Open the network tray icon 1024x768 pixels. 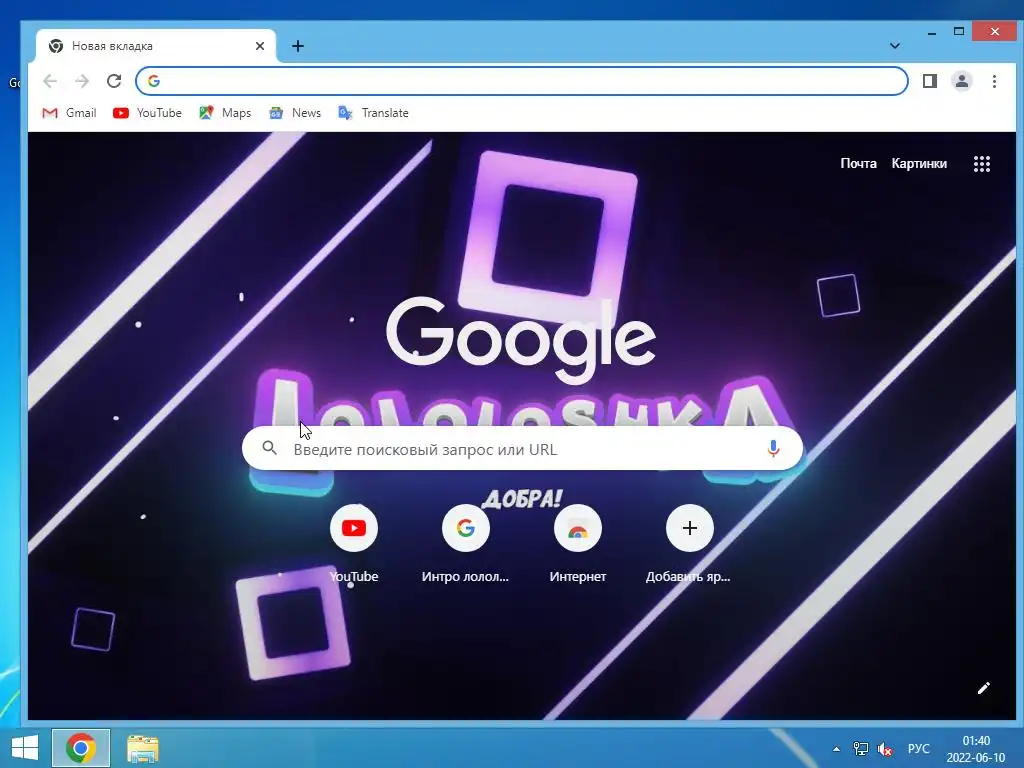point(861,749)
